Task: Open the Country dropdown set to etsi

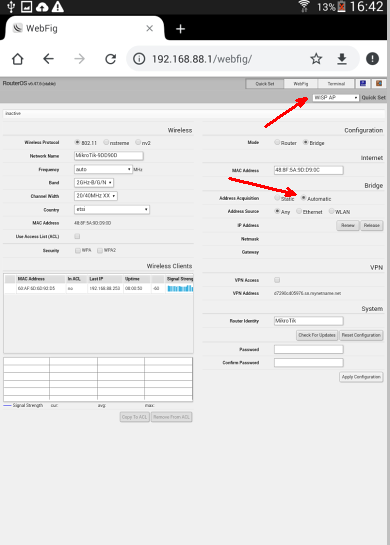Action: coord(112,210)
